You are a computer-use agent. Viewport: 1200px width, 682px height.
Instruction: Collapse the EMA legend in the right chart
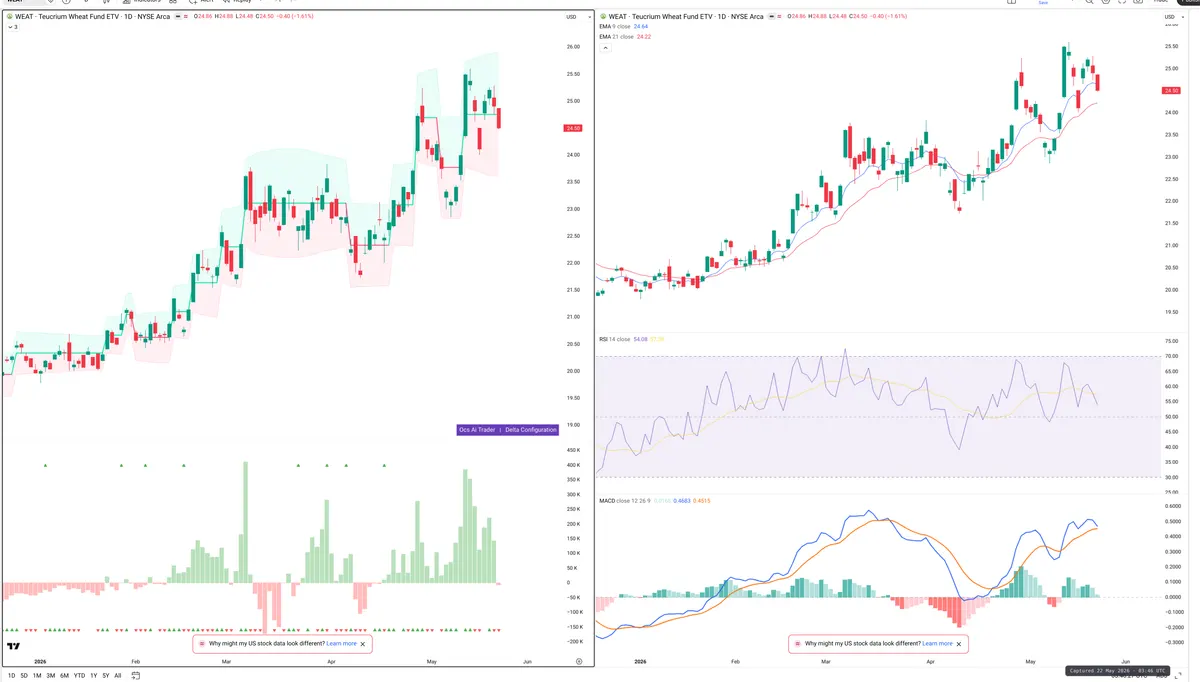click(604, 48)
